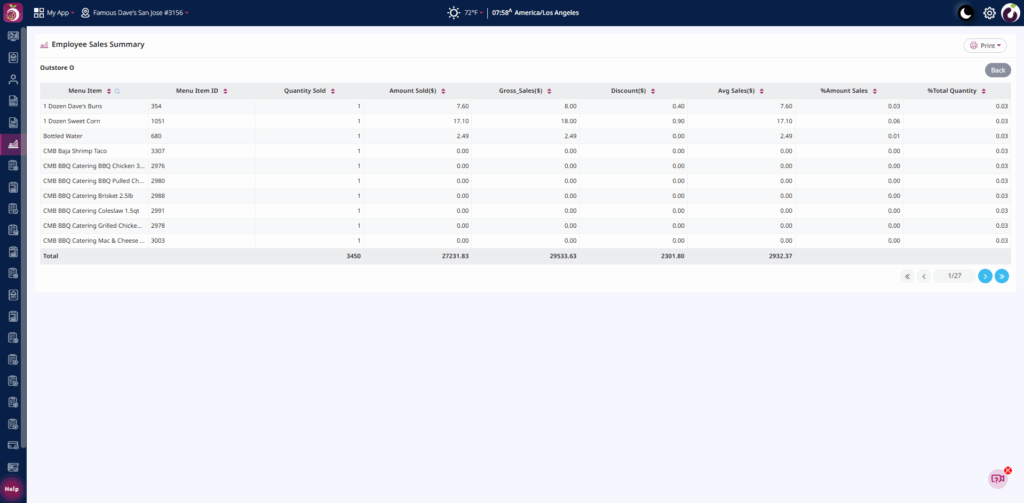Open the chat support icon at bottom right
Image resolution: width=1024 pixels, height=503 pixels.
(997, 479)
